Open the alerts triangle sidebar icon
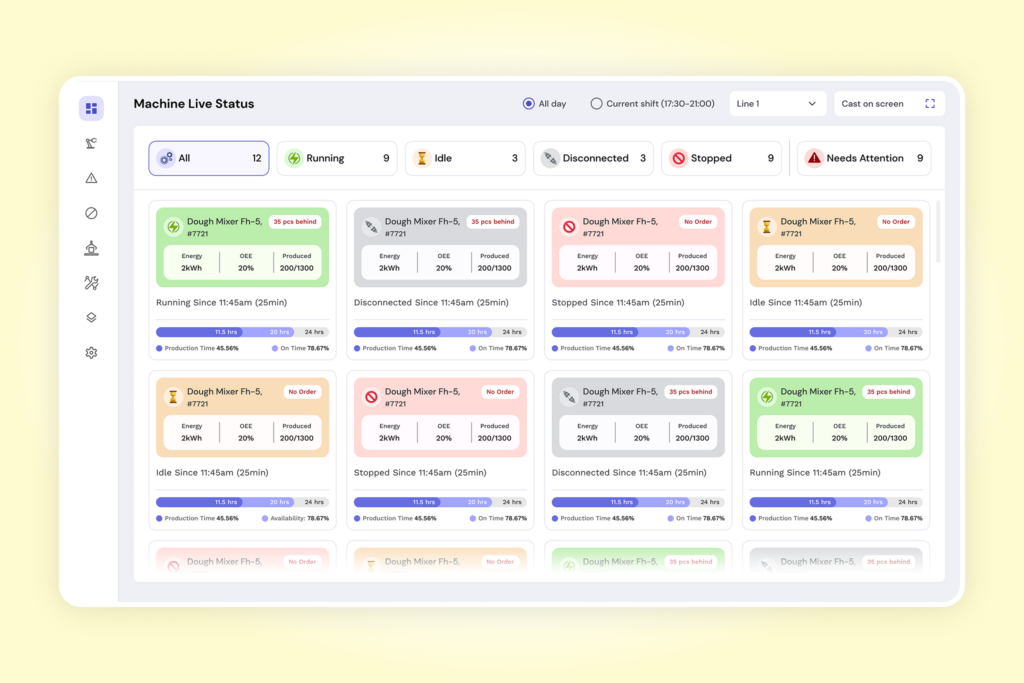This screenshot has height=683, width=1024. point(91,178)
